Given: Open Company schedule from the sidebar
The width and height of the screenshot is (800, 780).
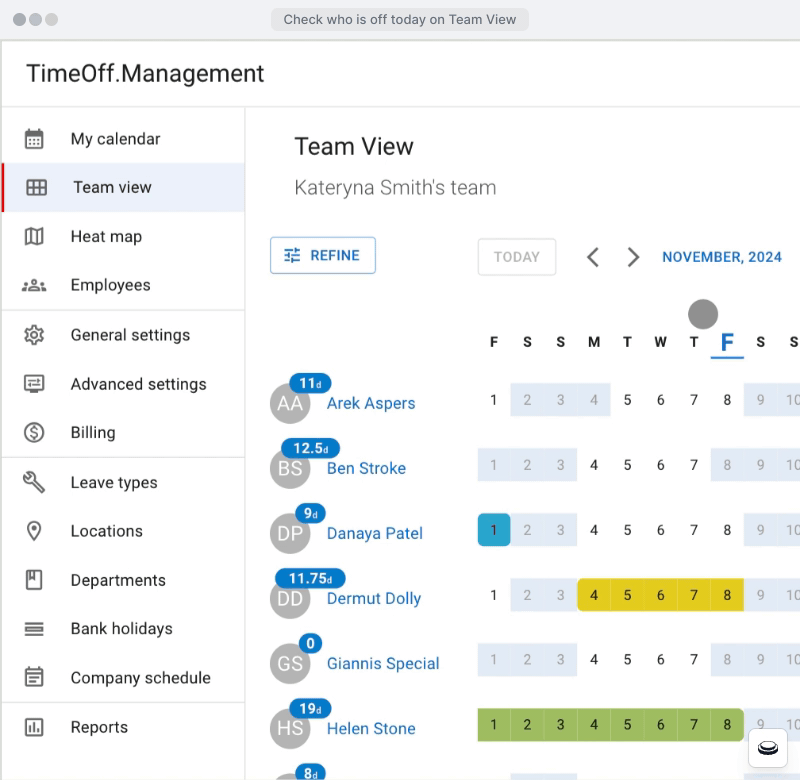Looking at the screenshot, I should click(x=140, y=678).
